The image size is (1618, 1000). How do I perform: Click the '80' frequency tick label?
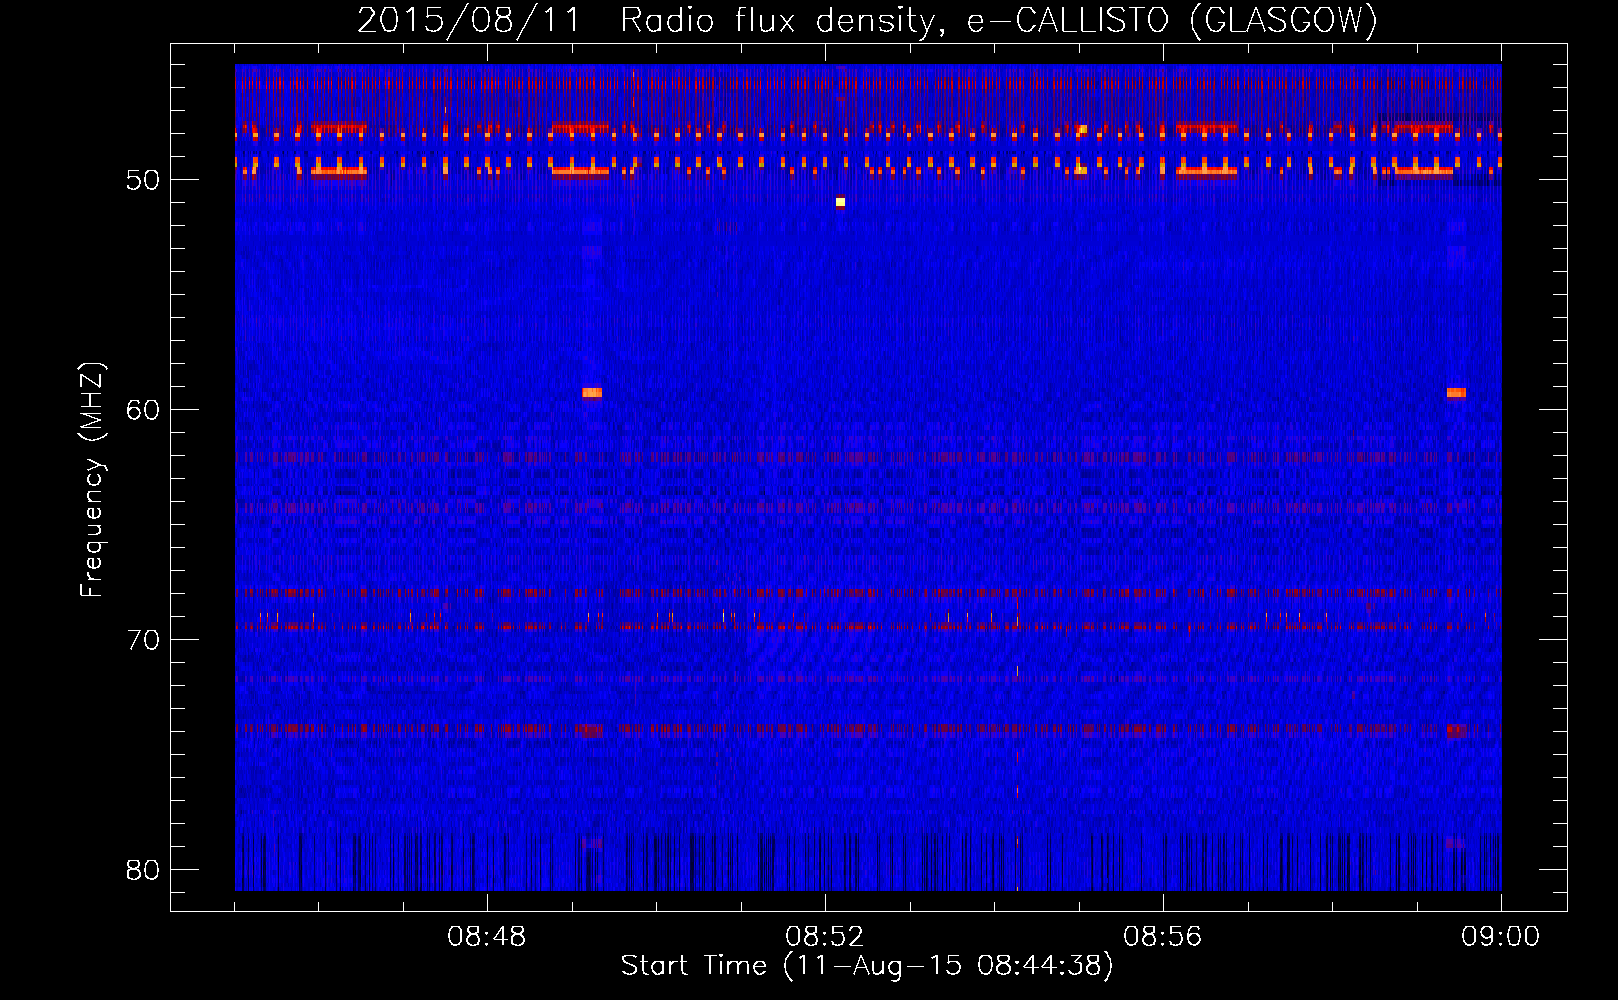point(143,870)
